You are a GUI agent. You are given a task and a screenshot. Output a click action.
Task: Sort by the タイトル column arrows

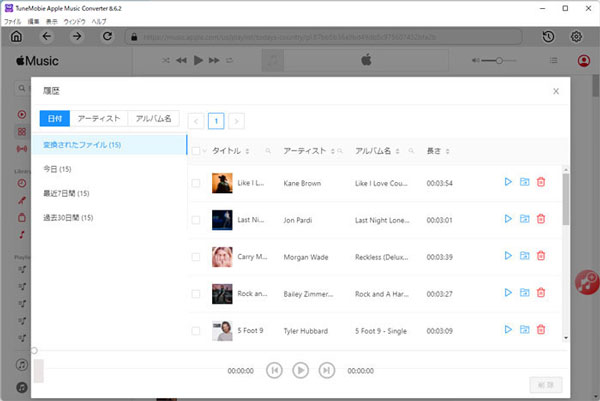[247, 151]
